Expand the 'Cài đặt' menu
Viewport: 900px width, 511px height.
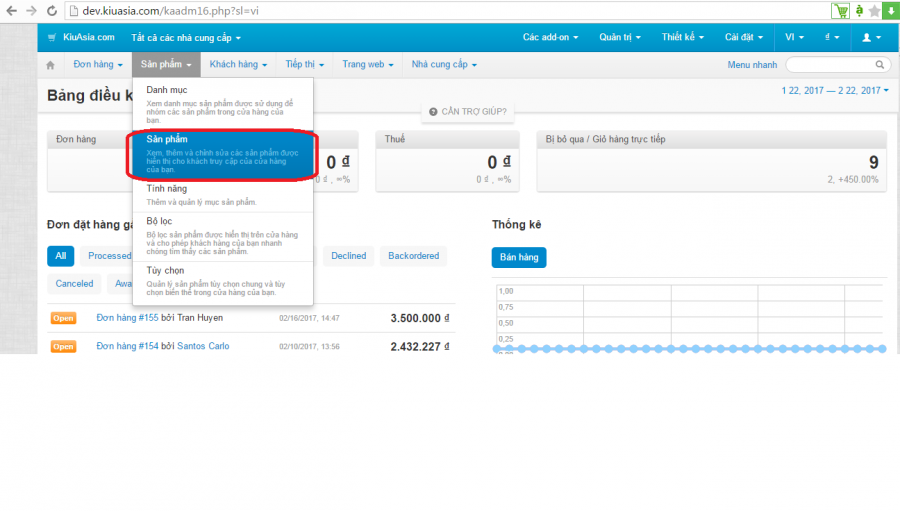(743, 37)
